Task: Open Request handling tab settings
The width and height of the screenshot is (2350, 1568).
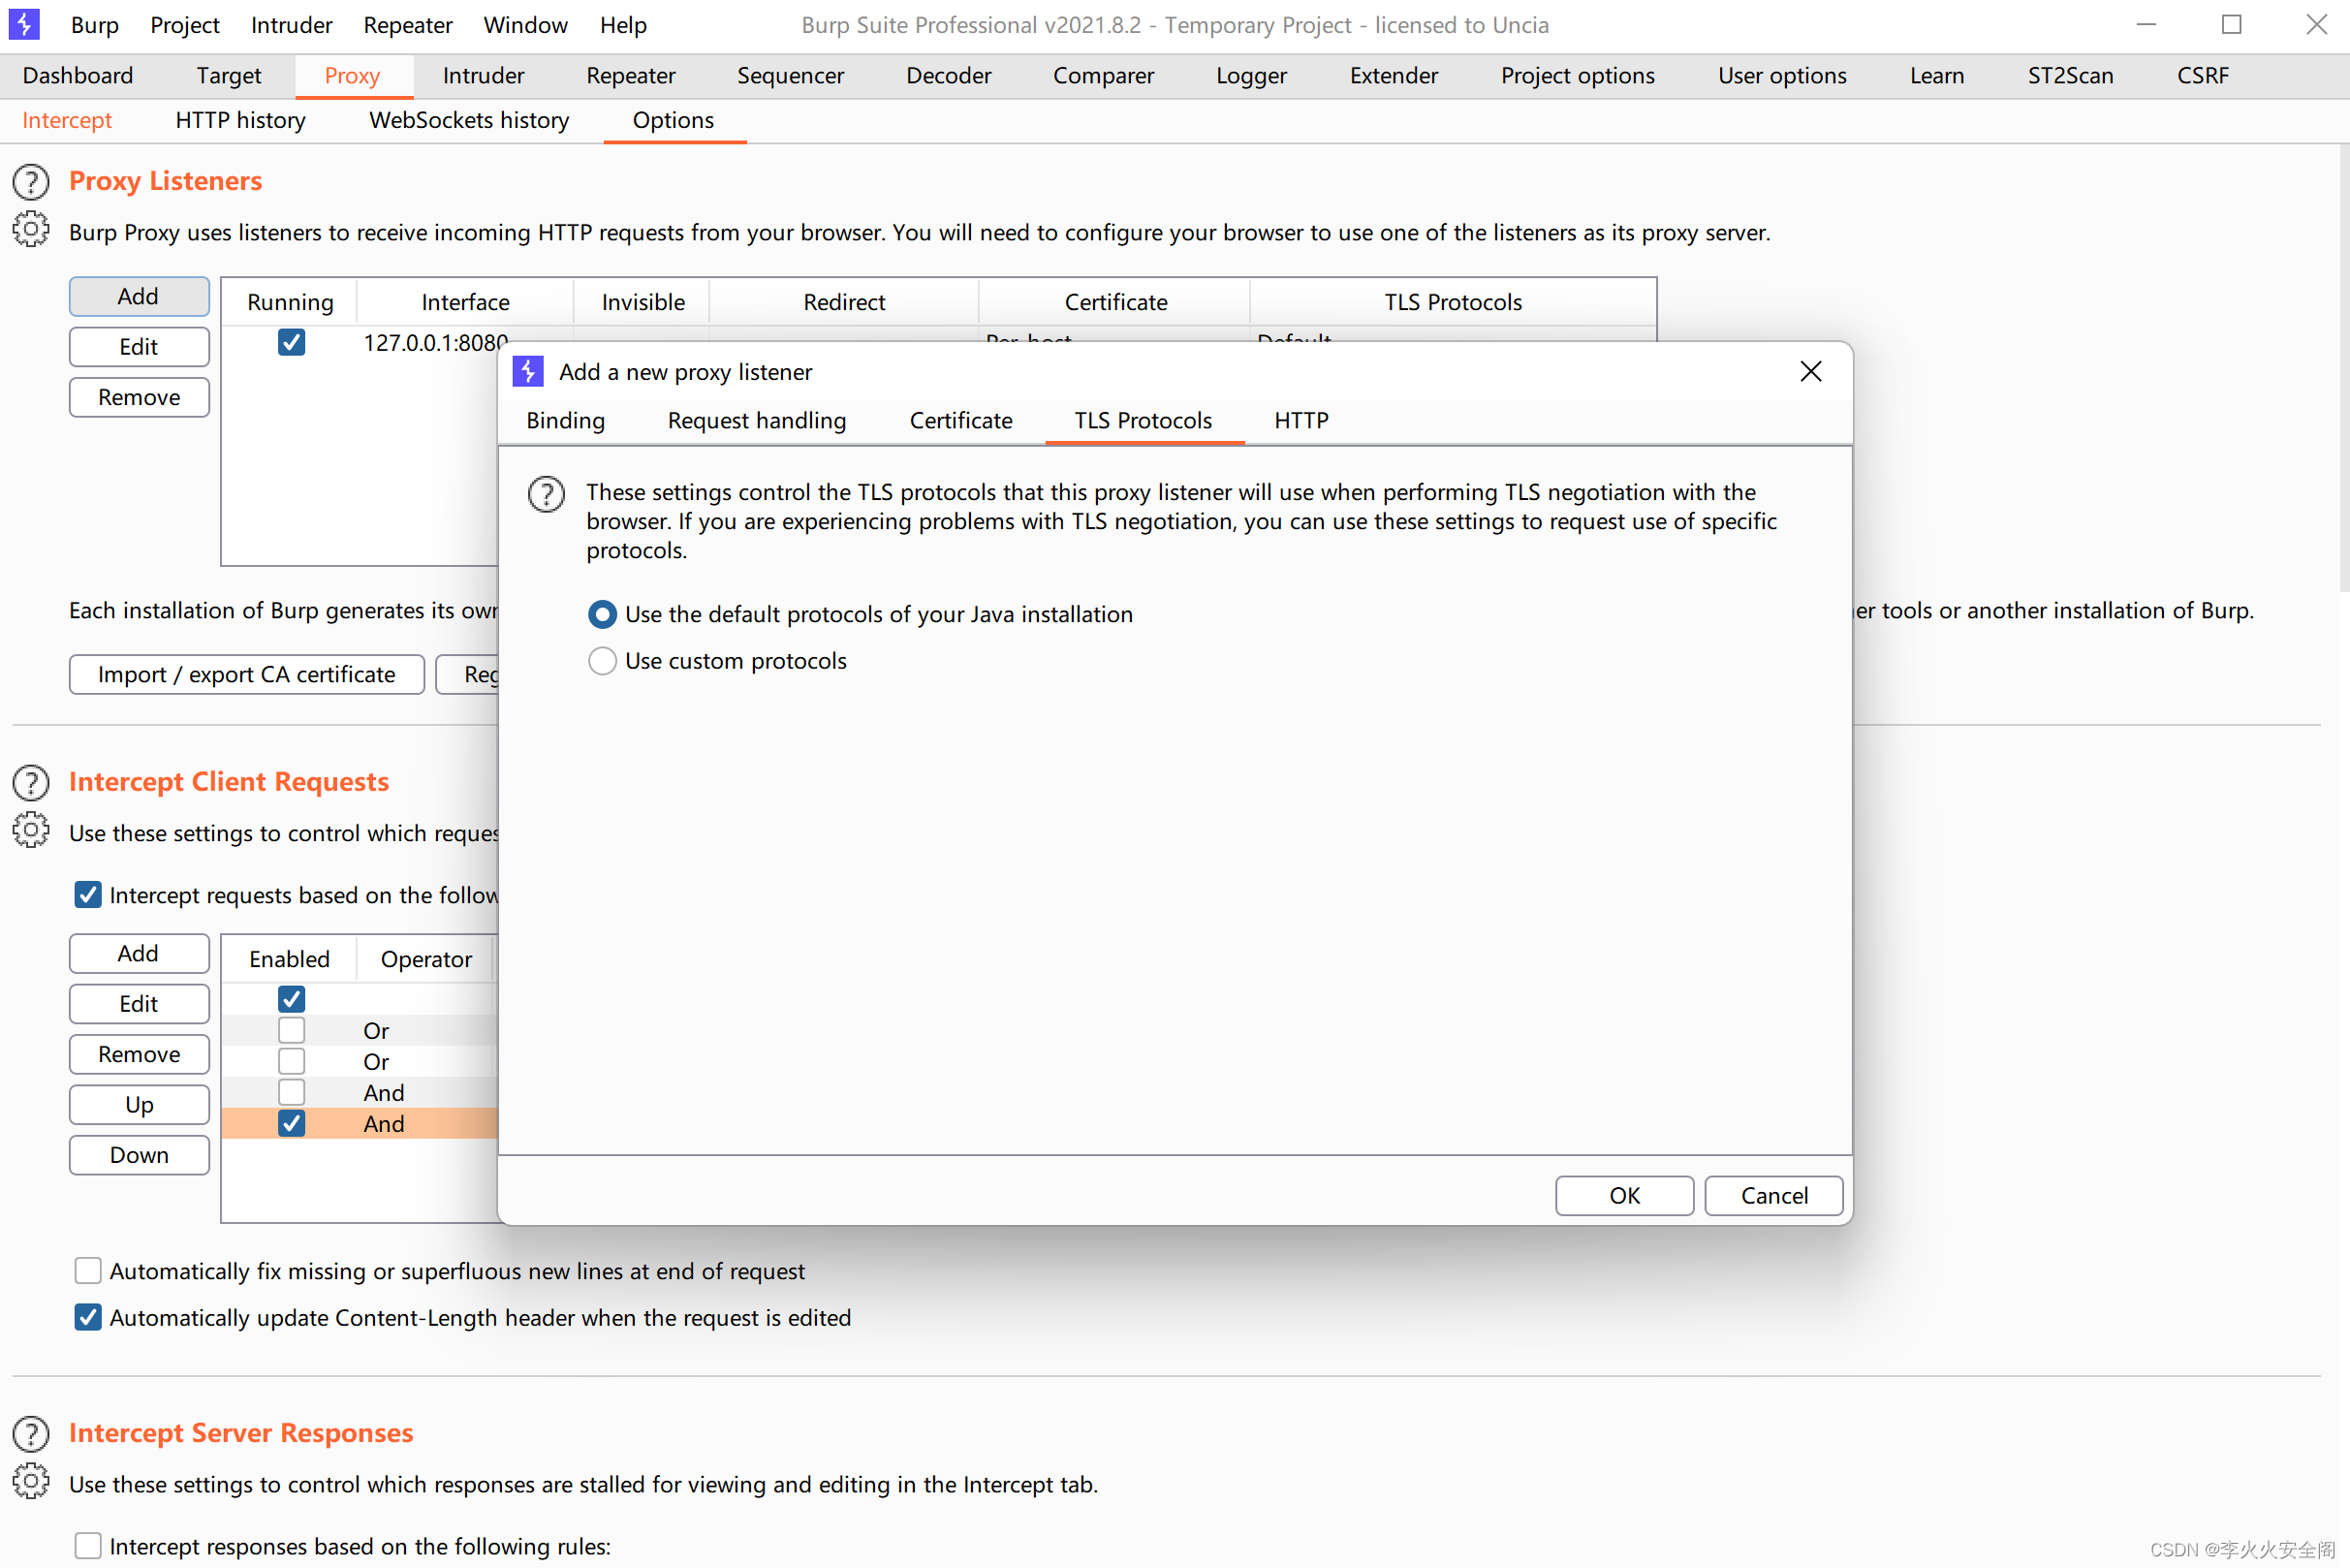Action: click(756, 420)
